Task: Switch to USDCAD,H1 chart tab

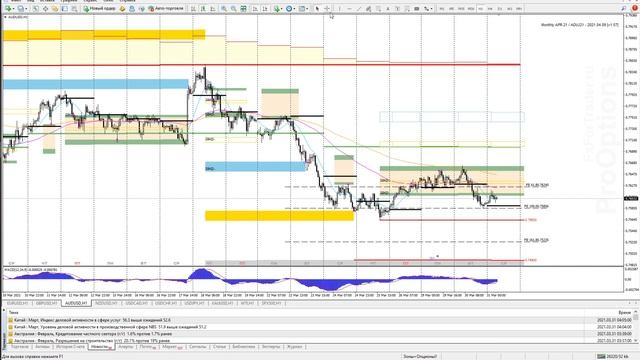Action: 136,303
